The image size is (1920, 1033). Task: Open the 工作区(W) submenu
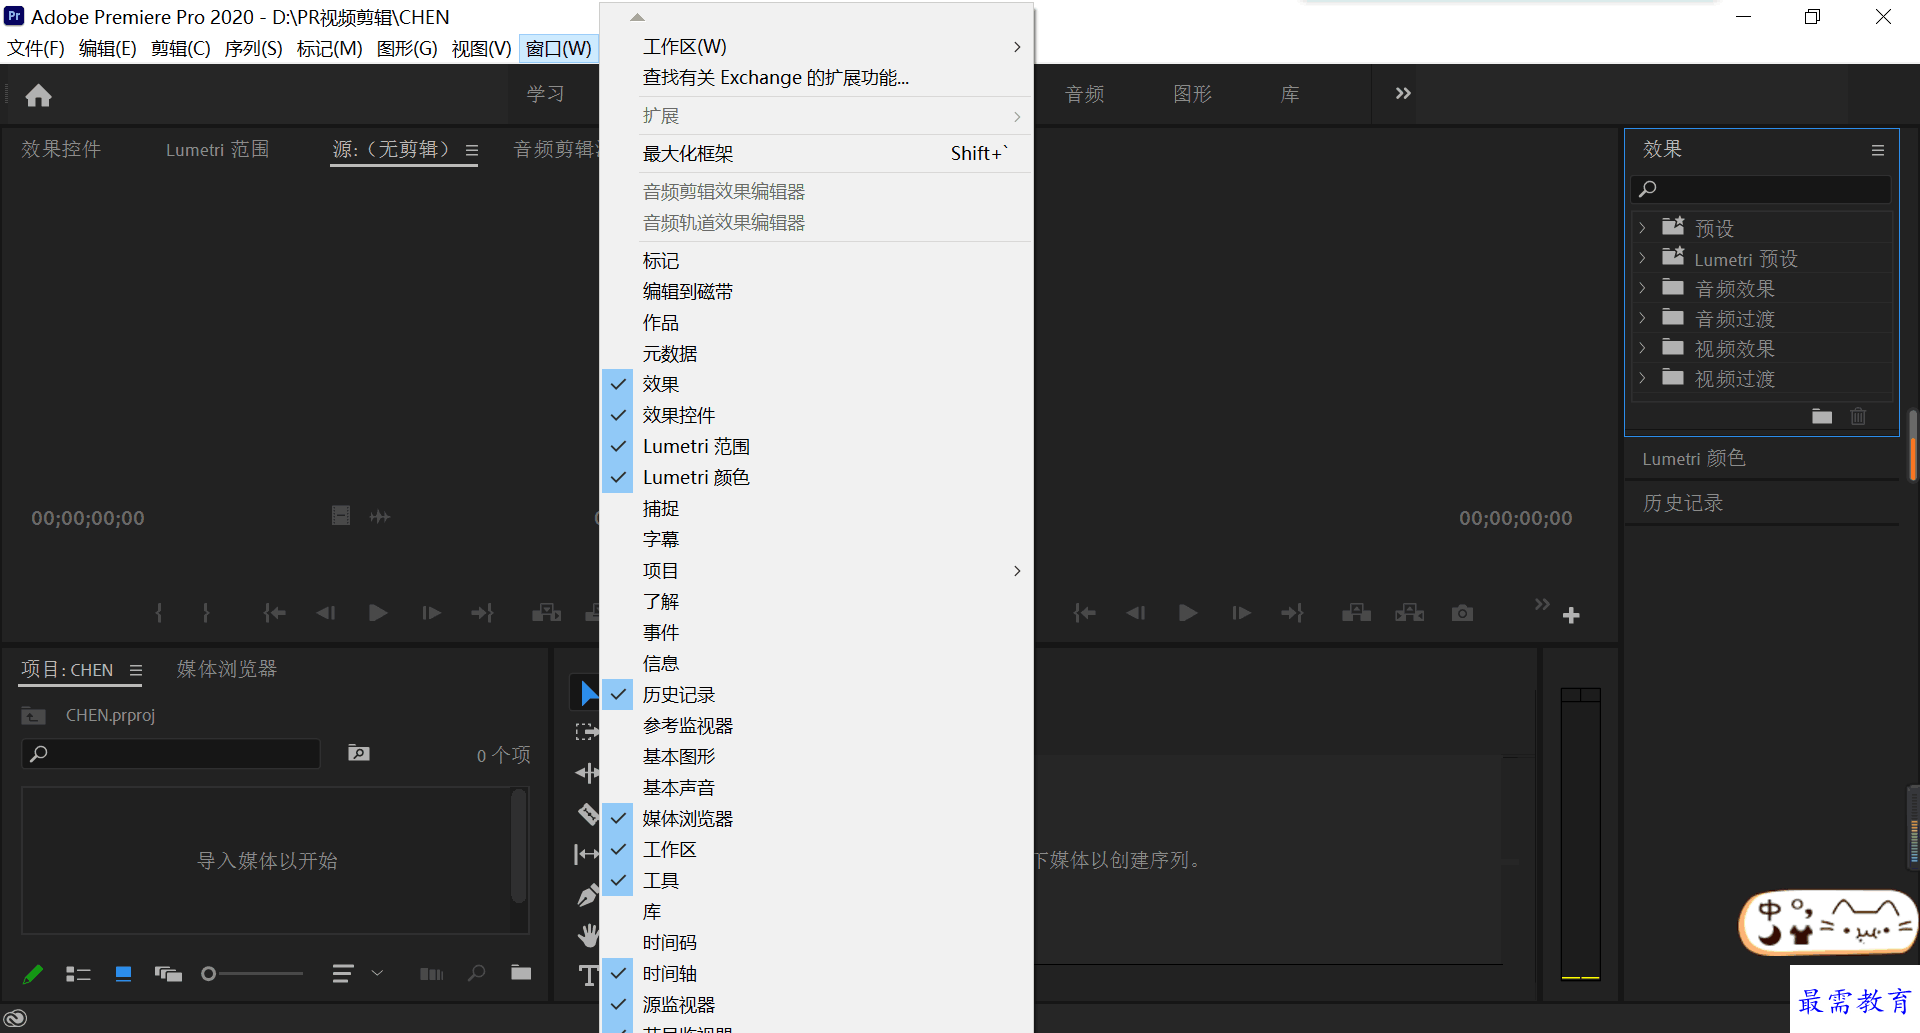coord(818,46)
